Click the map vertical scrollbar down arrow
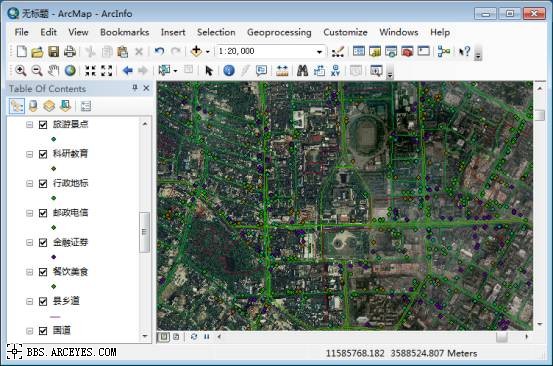The height and width of the screenshot is (366, 553). tap(540, 324)
